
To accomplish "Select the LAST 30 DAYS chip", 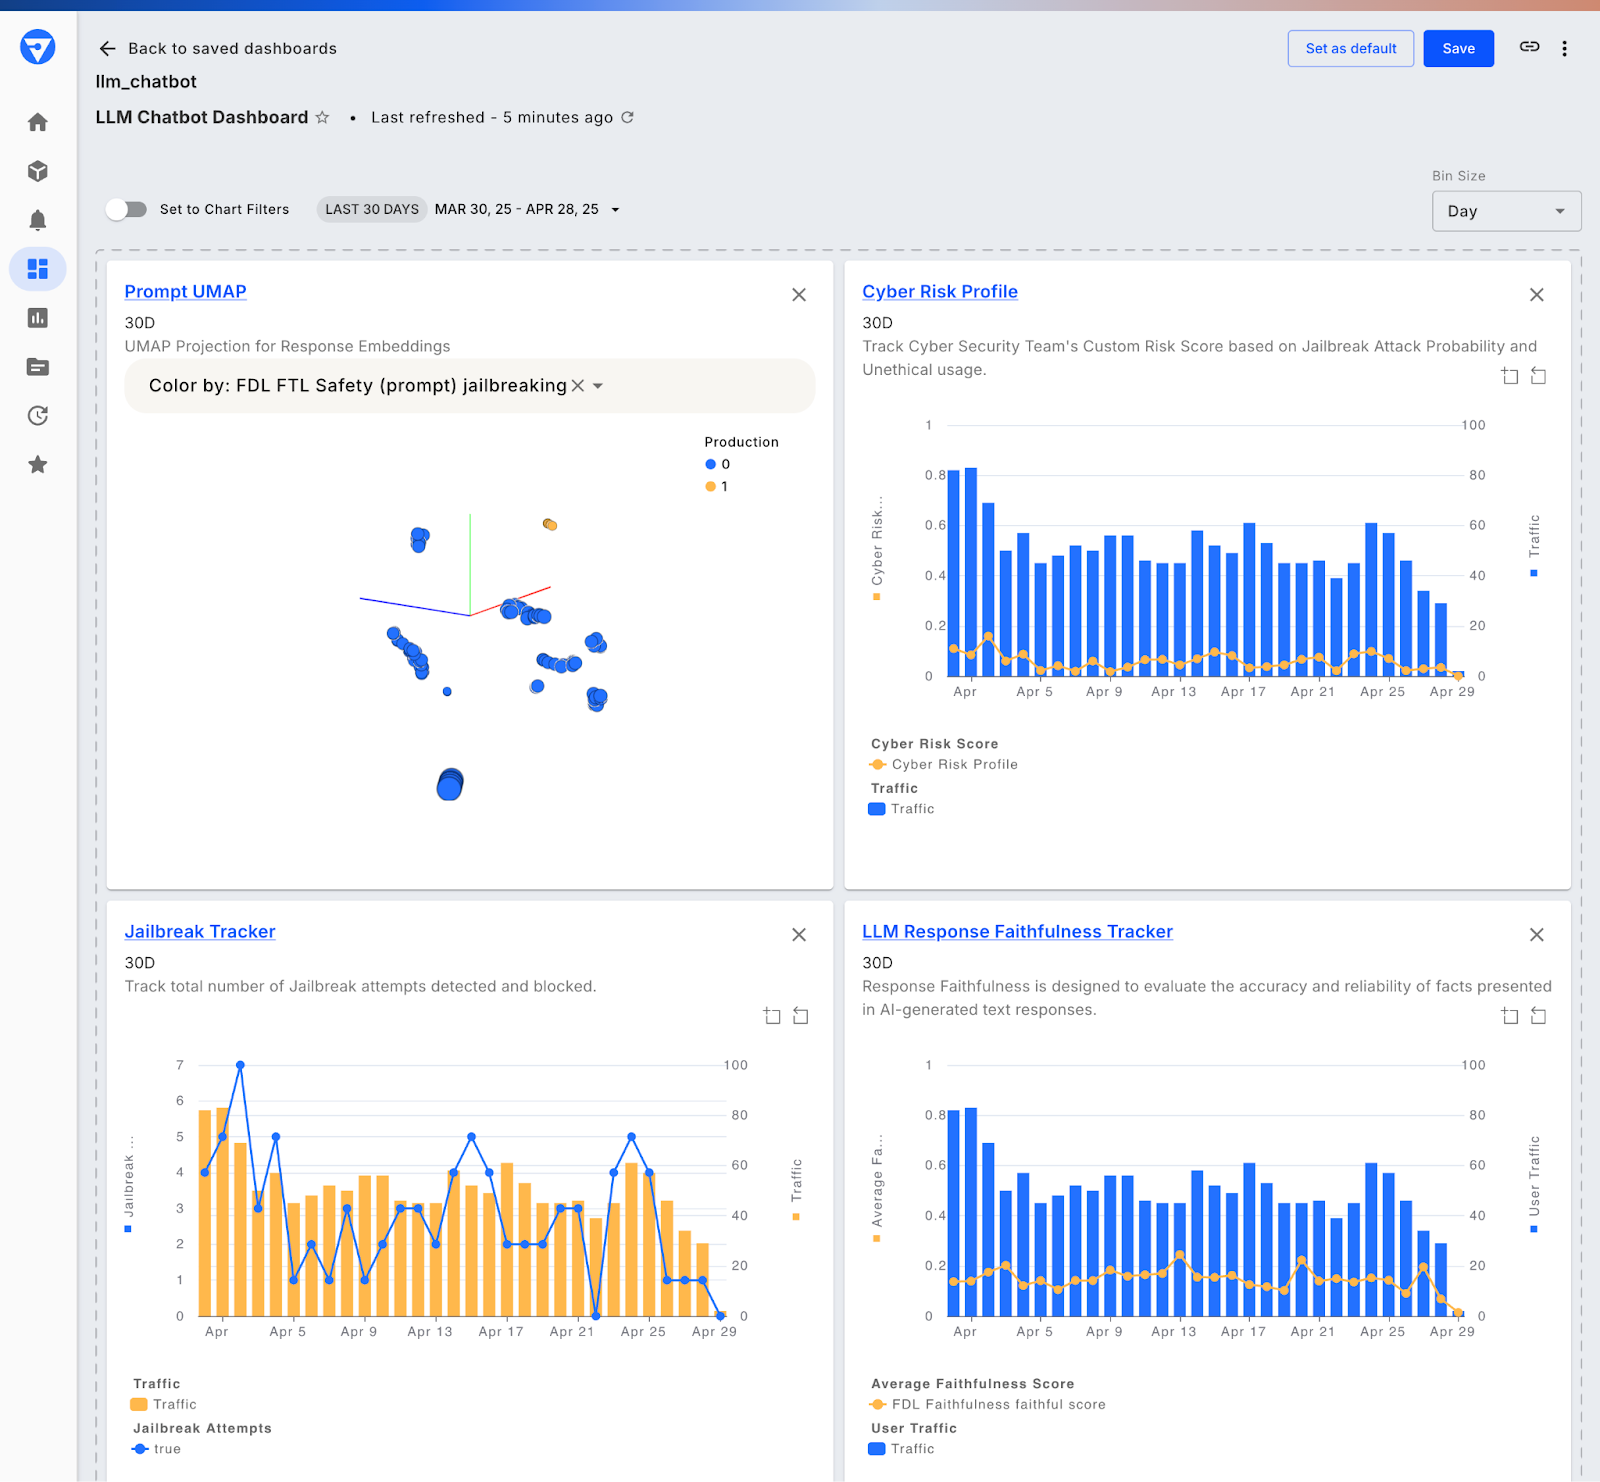I will tap(372, 209).
